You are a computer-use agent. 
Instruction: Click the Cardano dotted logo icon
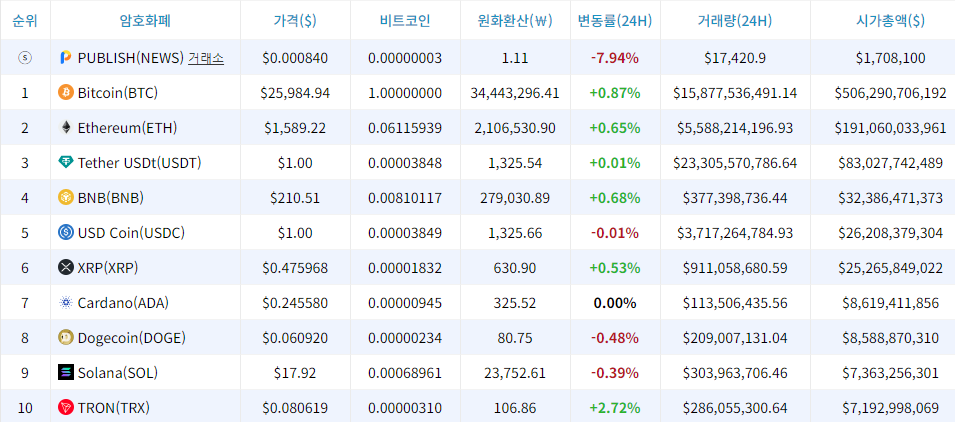65,303
